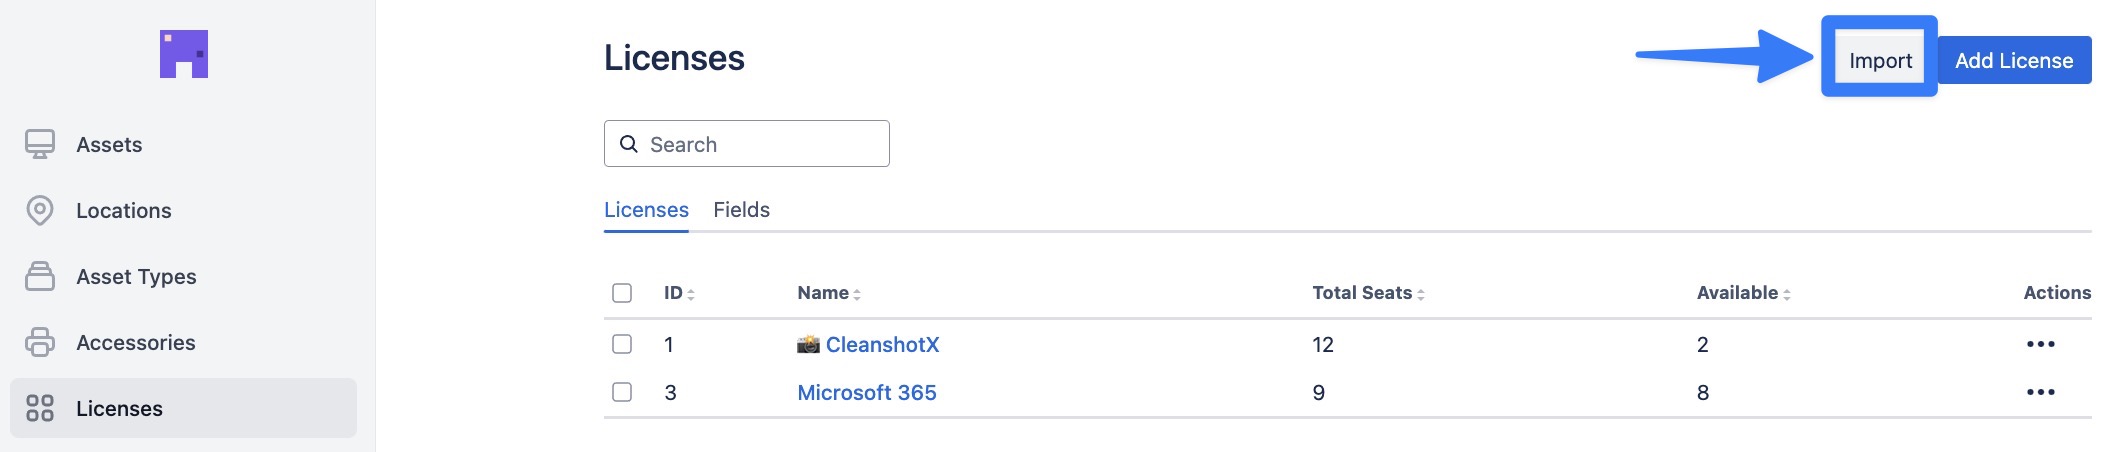The image size is (2118, 452).
Task: Click the Add License button
Action: (x=2014, y=60)
